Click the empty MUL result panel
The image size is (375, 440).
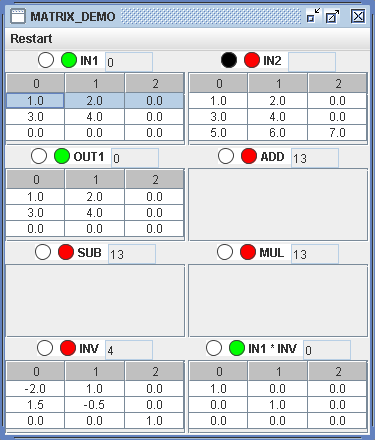tap(278, 300)
